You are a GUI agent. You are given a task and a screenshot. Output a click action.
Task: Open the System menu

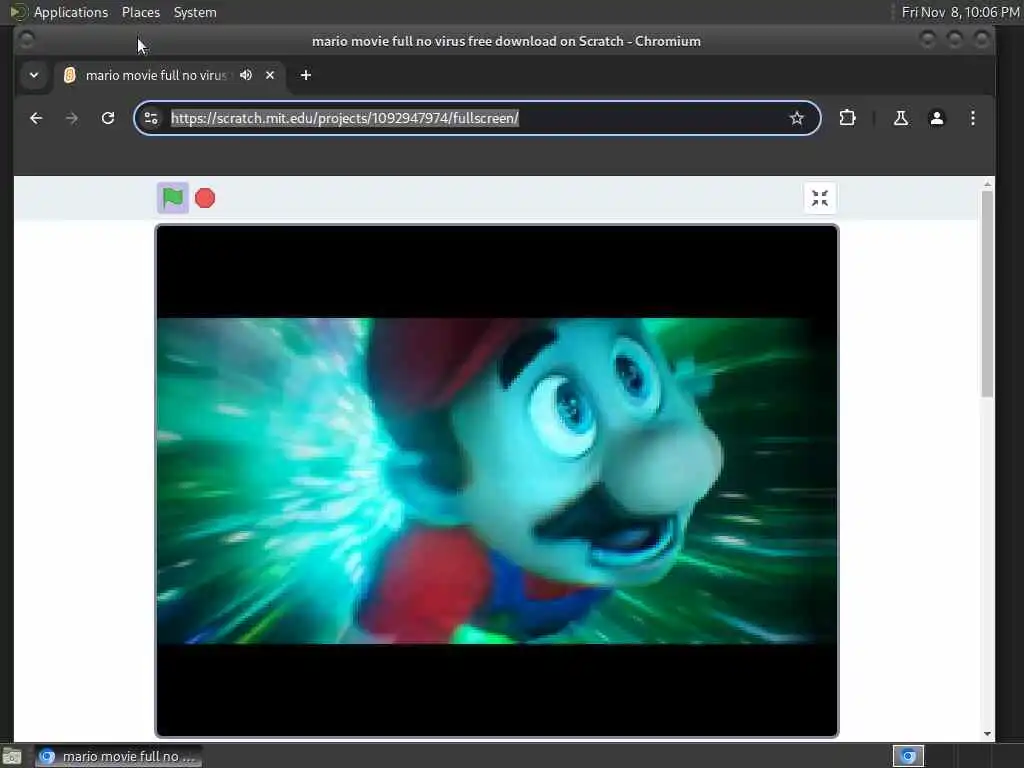[195, 12]
